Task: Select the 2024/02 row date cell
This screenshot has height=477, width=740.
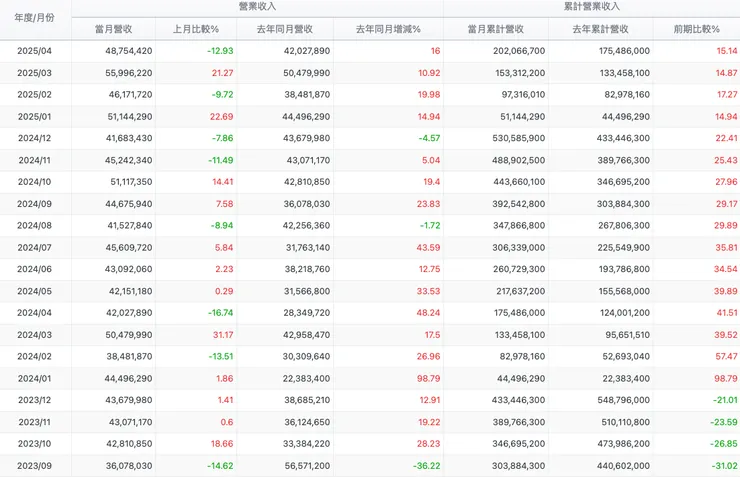Action: (34, 356)
